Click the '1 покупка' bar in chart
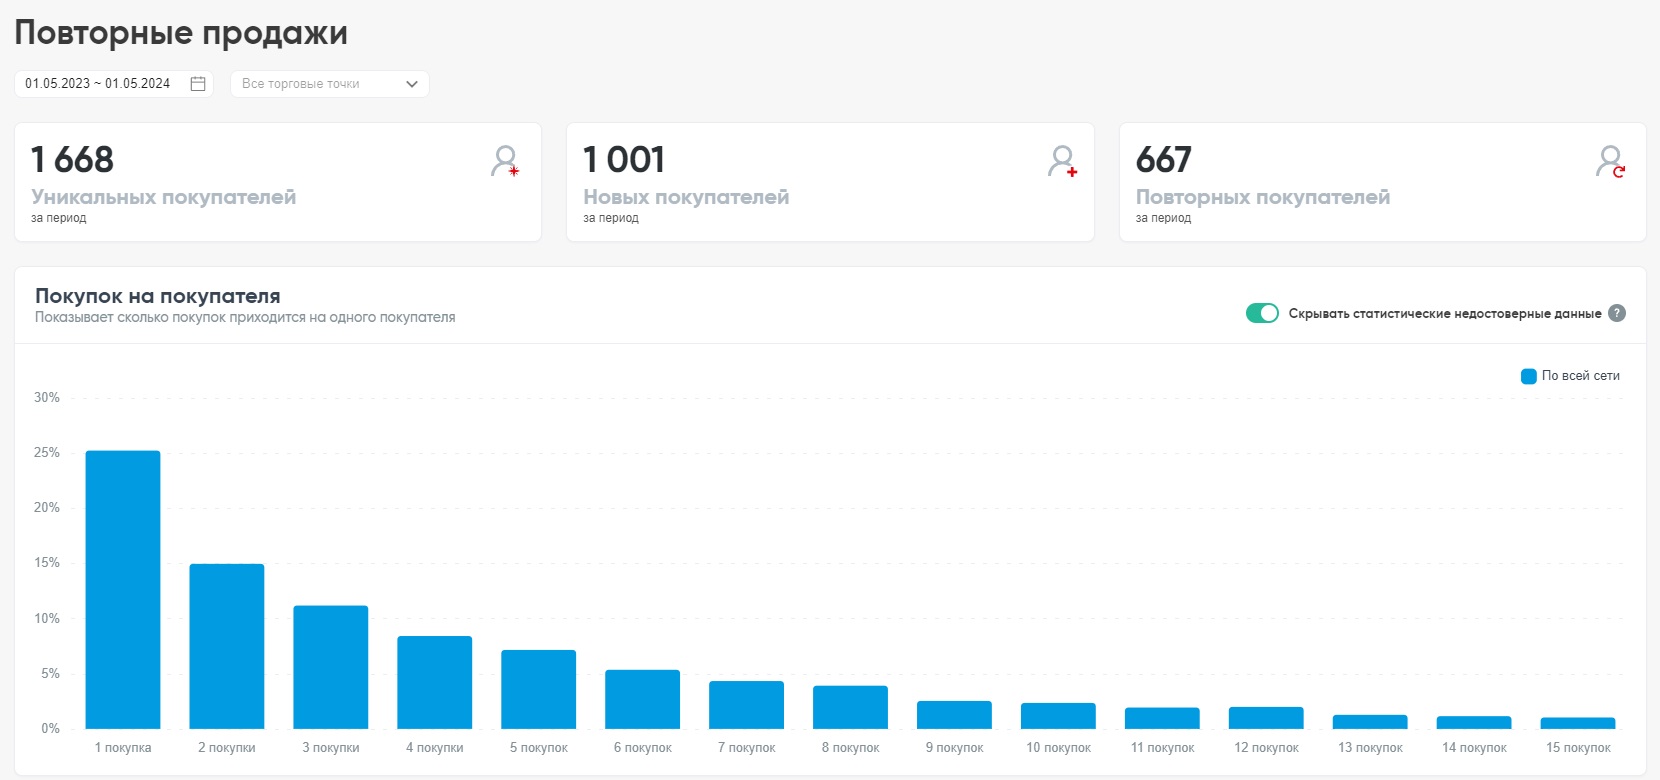The image size is (1660, 780). pyautogui.click(x=123, y=590)
